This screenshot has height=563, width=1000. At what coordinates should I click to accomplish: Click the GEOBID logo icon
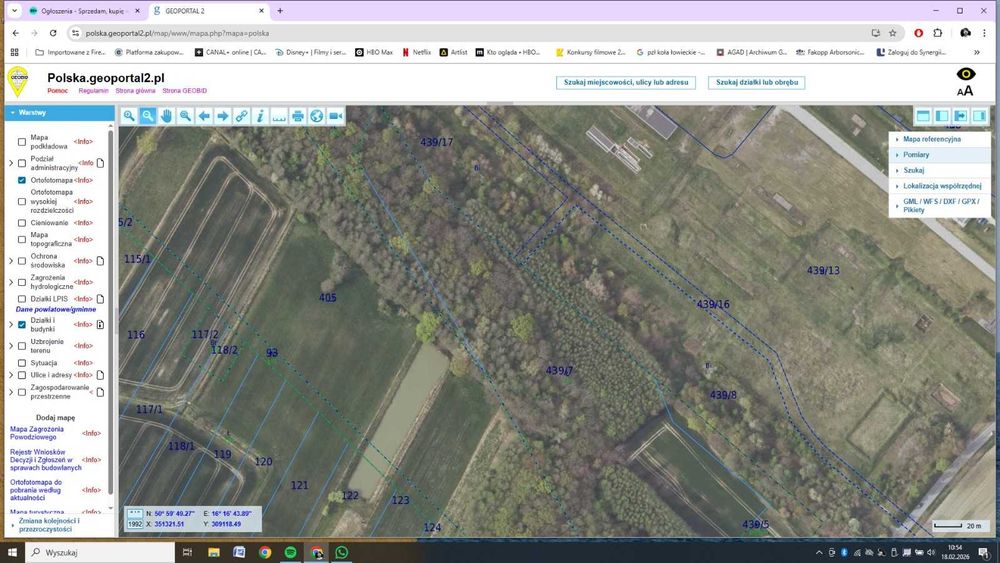18,82
